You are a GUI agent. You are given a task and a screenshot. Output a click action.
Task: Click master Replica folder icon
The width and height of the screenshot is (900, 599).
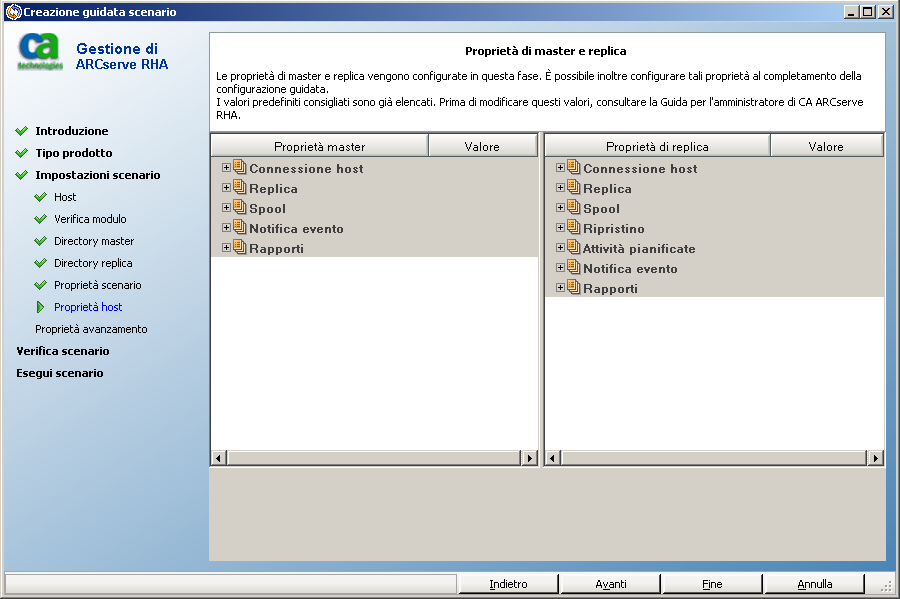tap(239, 187)
